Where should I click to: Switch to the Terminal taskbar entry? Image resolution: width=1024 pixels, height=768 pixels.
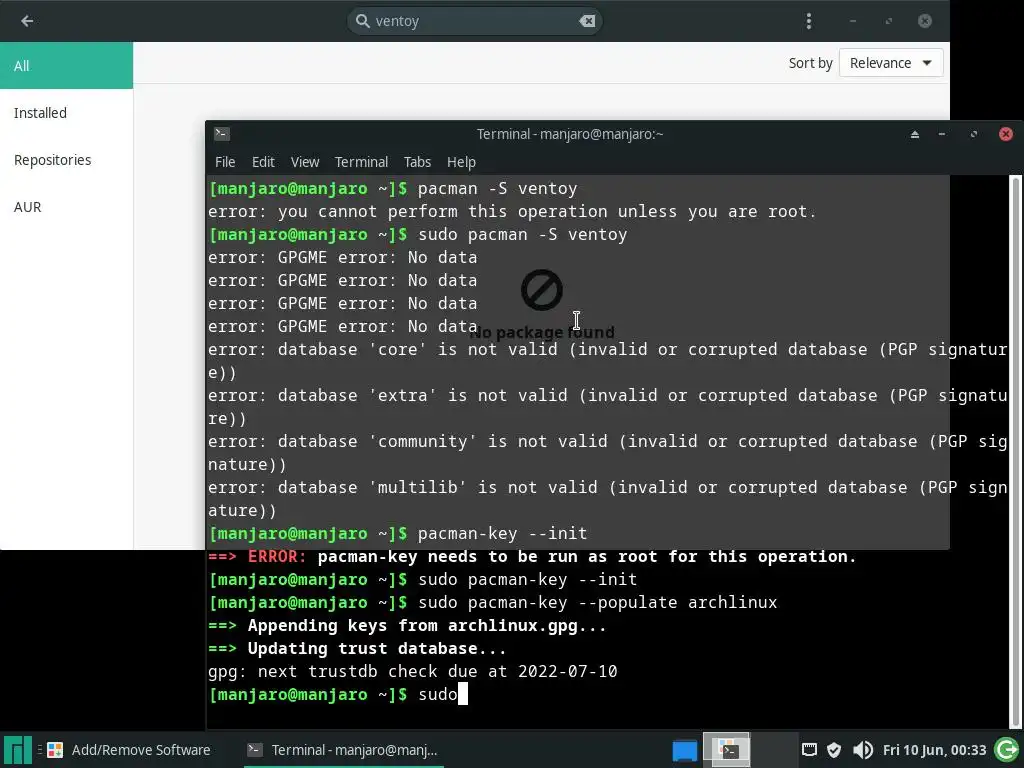coord(343,750)
